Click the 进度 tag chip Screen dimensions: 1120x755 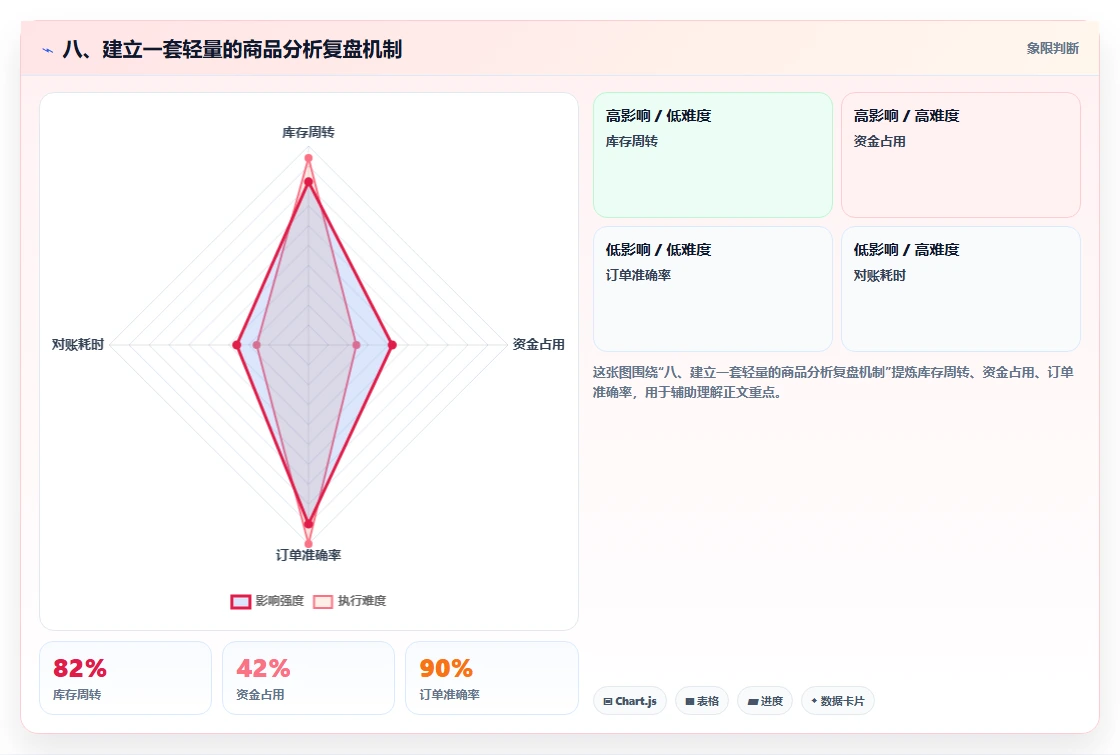(765, 701)
